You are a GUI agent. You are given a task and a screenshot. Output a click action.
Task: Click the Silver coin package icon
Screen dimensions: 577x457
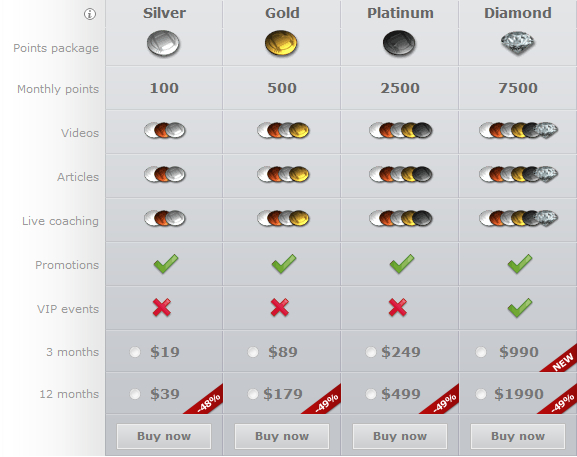(163, 43)
